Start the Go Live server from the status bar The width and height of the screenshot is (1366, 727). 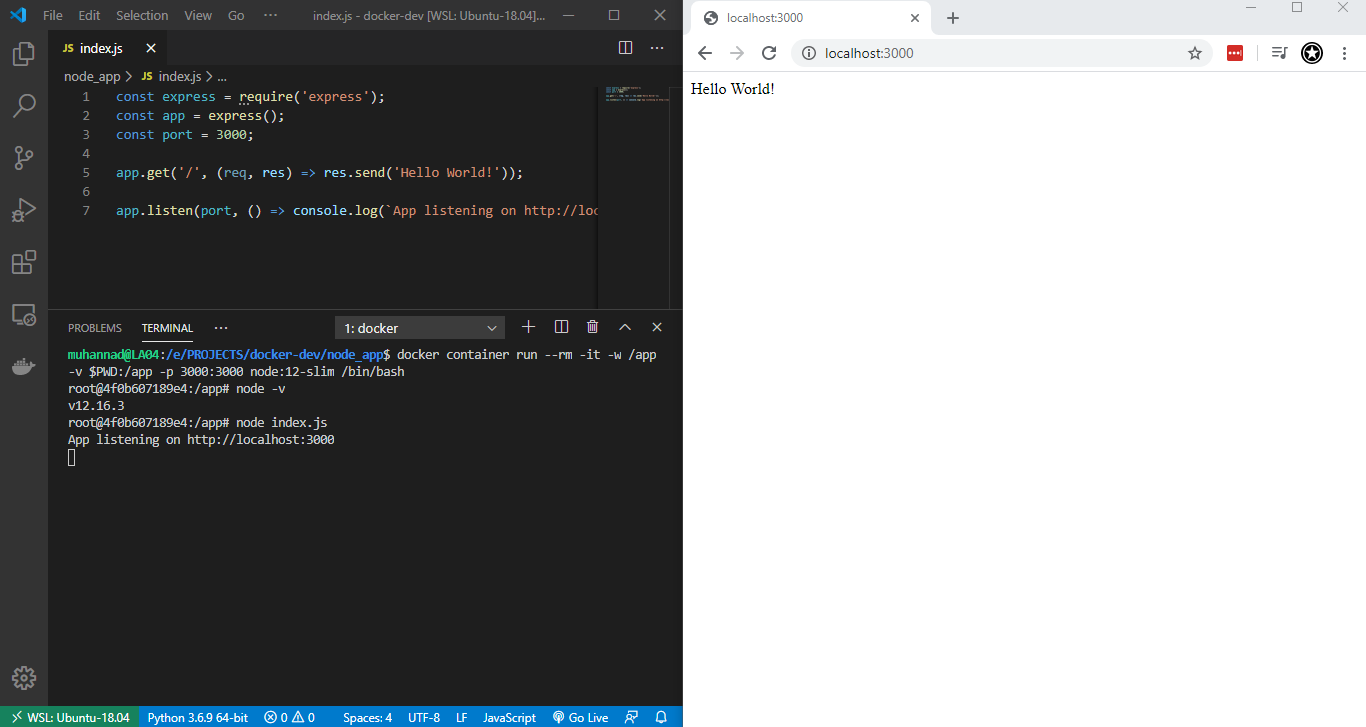580,717
